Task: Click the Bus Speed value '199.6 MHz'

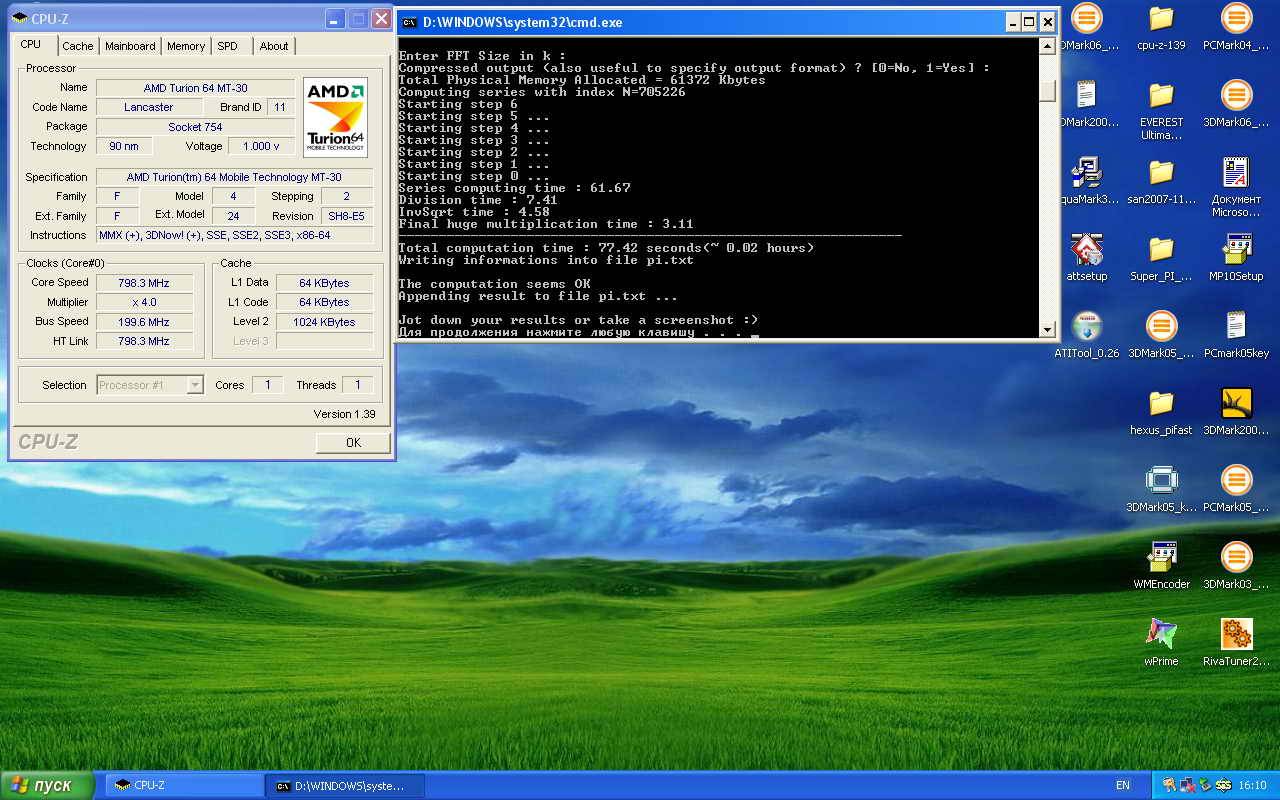Action: [144, 322]
